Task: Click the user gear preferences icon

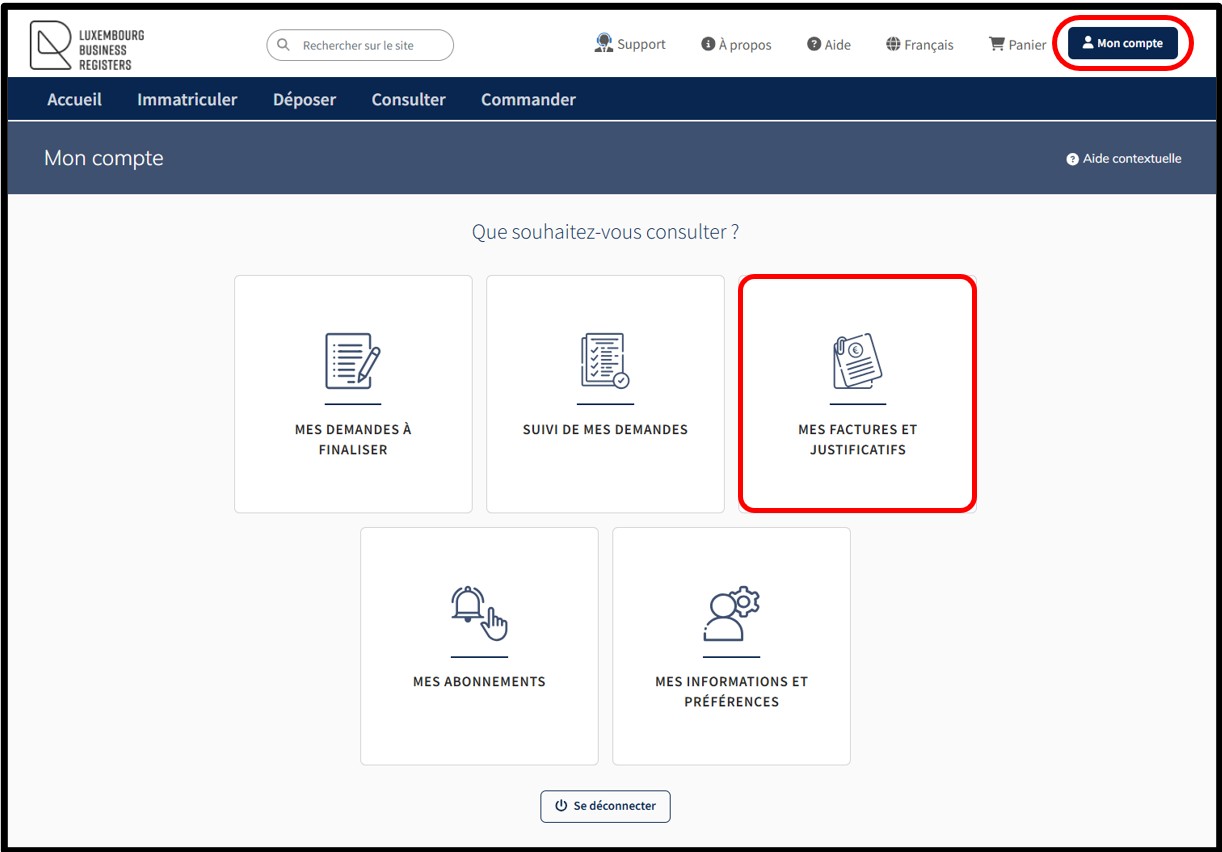Action: (x=731, y=613)
